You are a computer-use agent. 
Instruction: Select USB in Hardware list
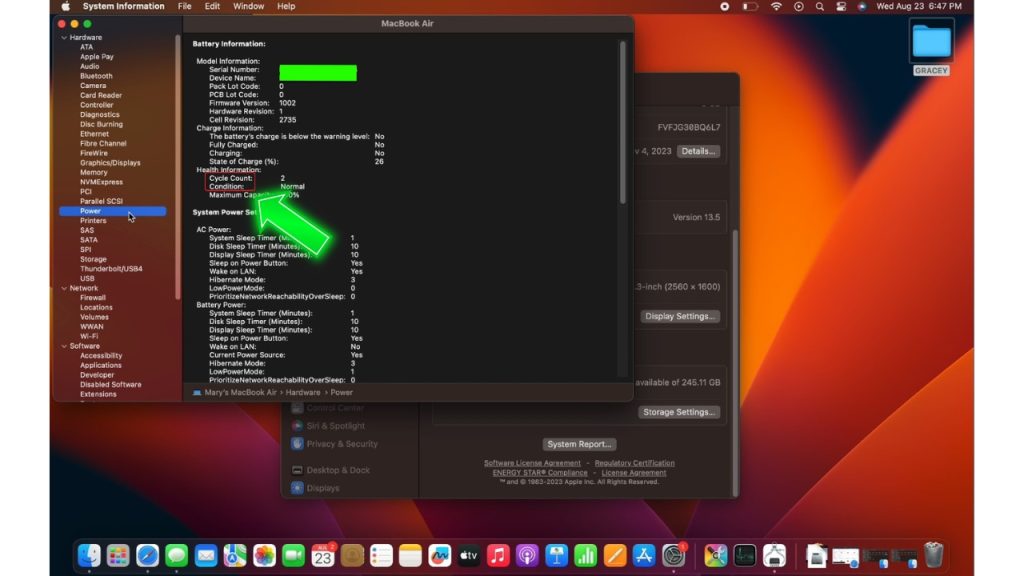tap(87, 278)
